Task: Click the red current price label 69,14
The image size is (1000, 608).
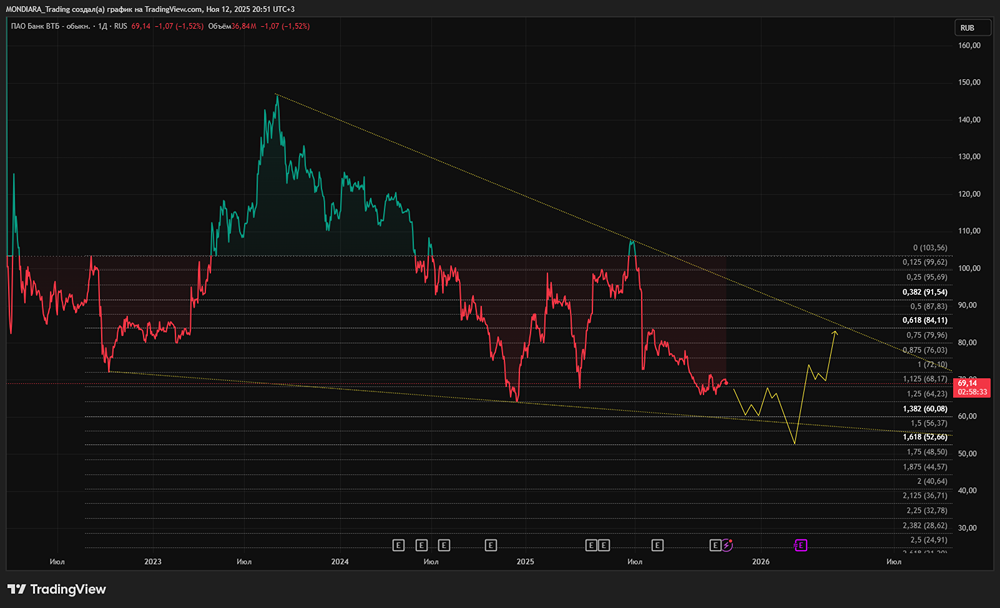Action: point(971,387)
